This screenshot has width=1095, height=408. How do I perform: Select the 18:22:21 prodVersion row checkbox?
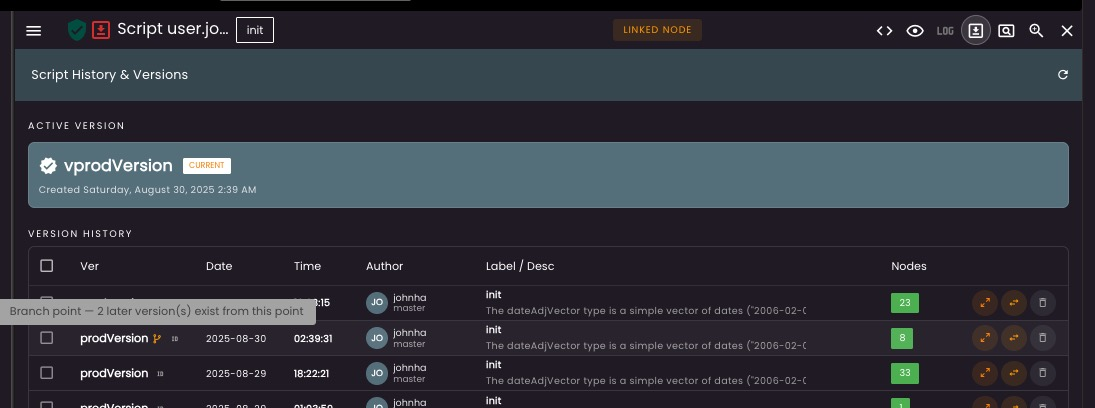click(x=47, y=373)
